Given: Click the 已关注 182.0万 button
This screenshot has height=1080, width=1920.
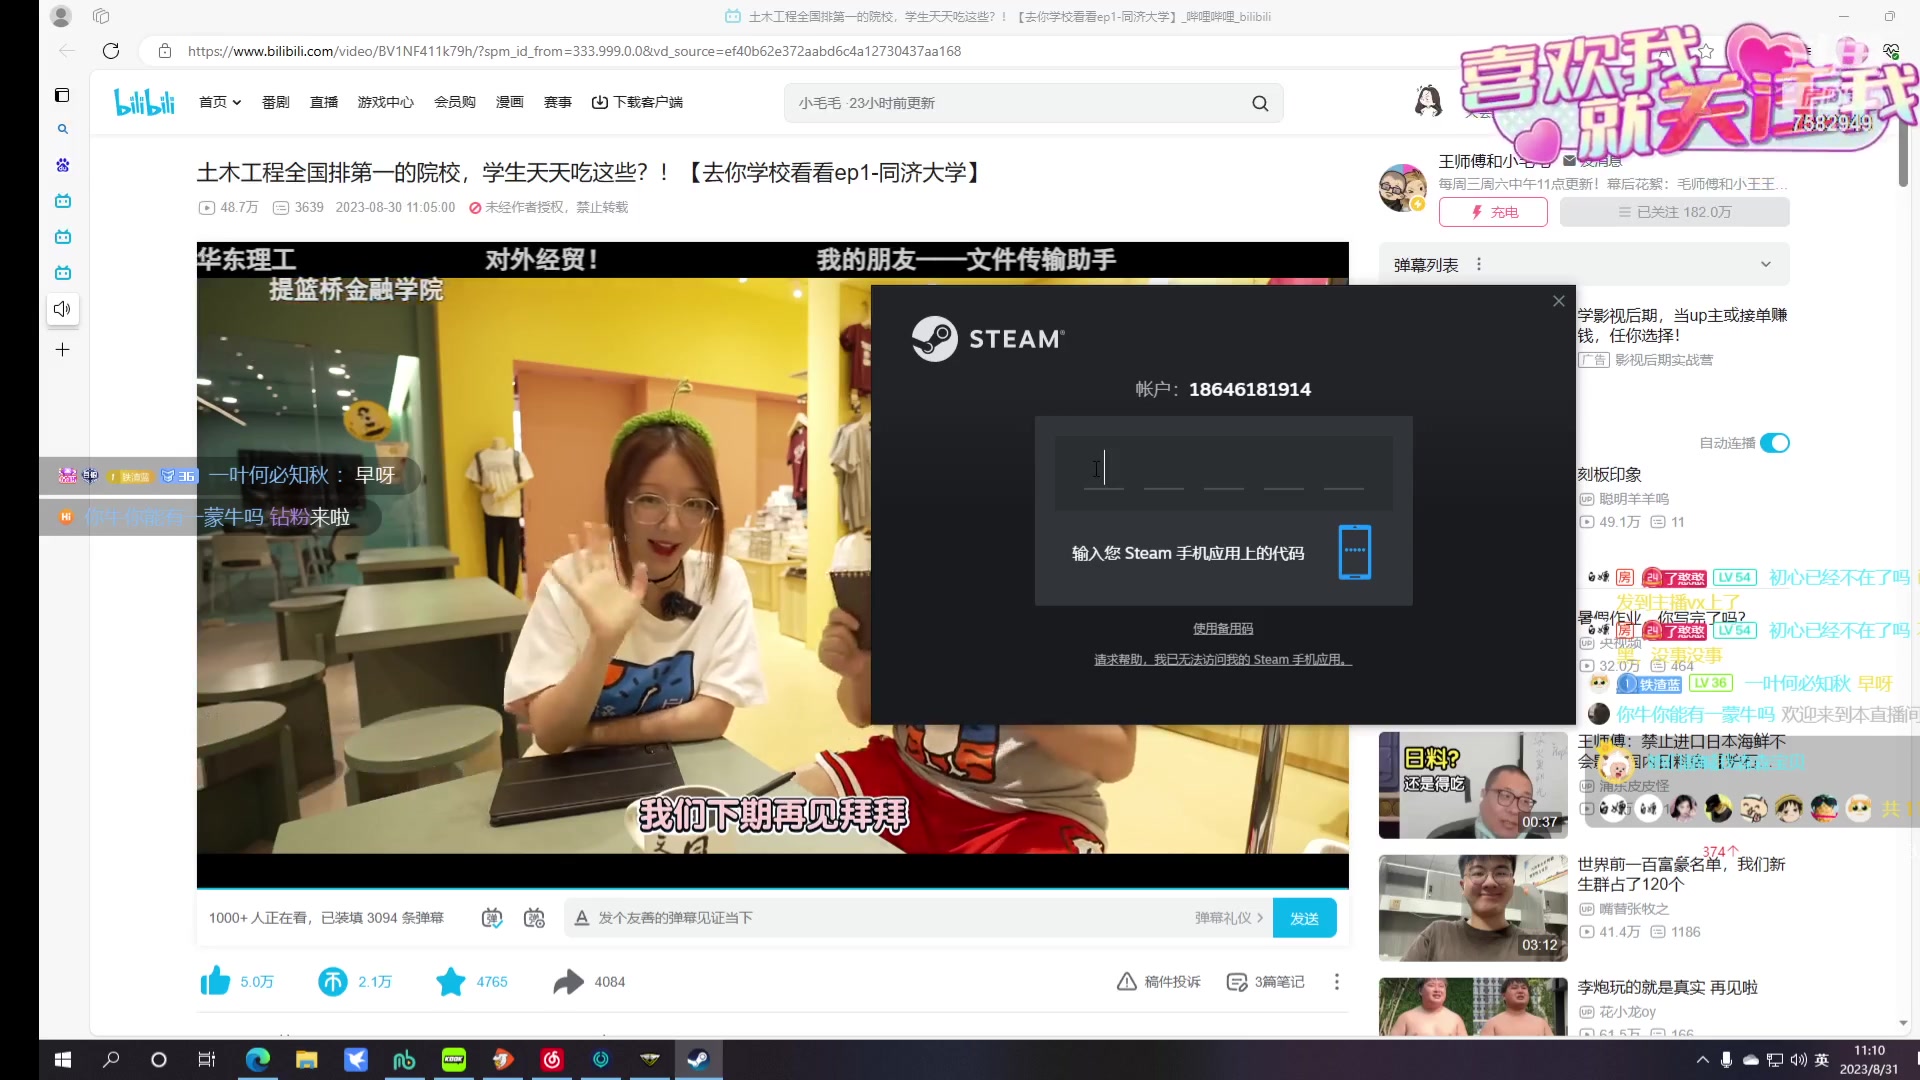Looking at the screenshot, I should coord(1675,212).
